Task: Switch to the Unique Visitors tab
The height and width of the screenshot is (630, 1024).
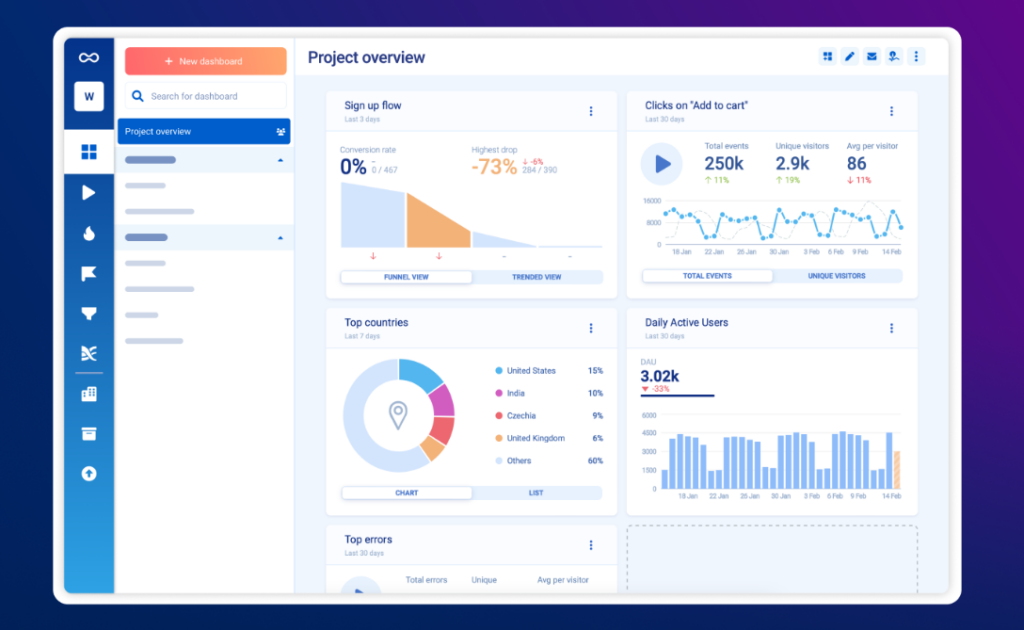Action: tap(837, 275)
